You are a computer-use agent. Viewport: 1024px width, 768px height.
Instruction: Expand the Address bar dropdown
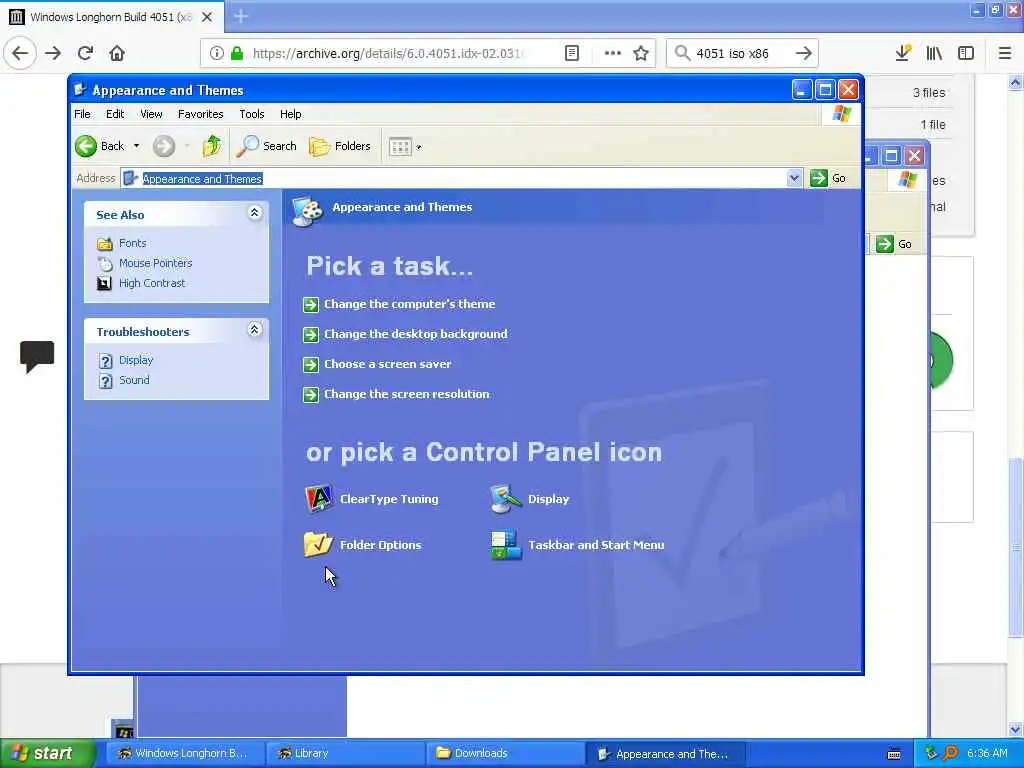pos(794,178)
